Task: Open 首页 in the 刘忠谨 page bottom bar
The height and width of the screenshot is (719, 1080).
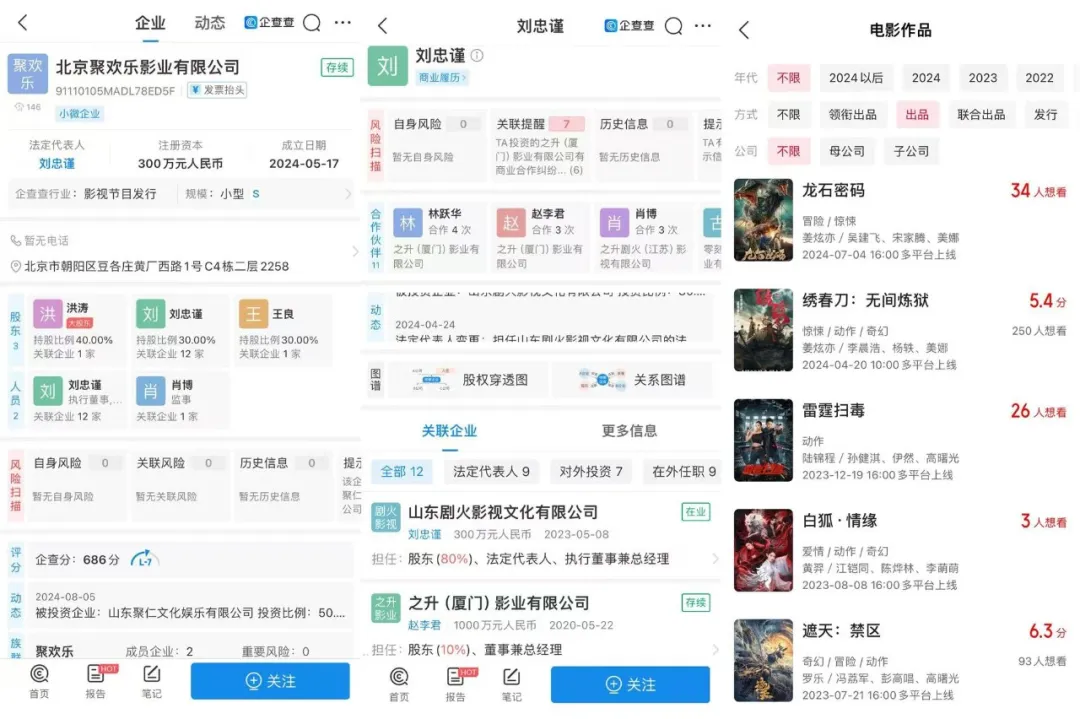Action: (x=399, y=685)
